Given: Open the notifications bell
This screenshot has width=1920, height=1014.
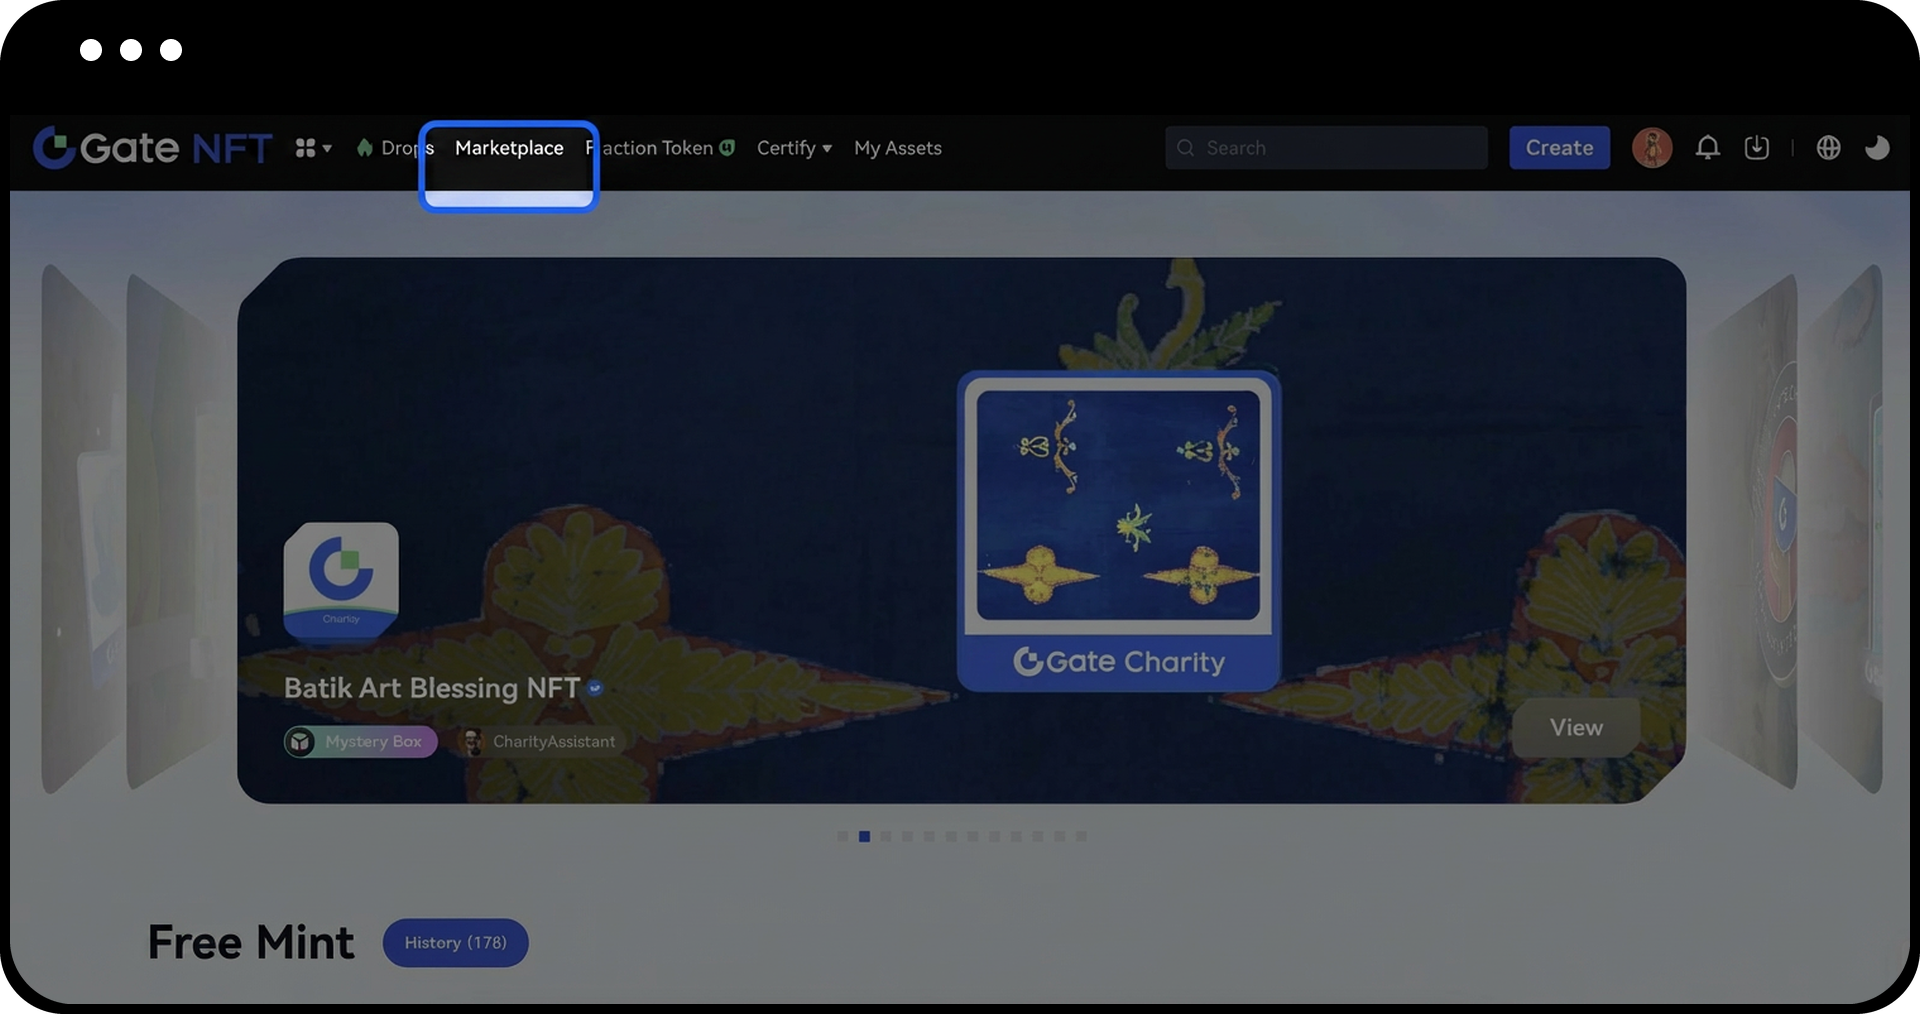Looking at the screenshot, I should tap(1707, 148).
